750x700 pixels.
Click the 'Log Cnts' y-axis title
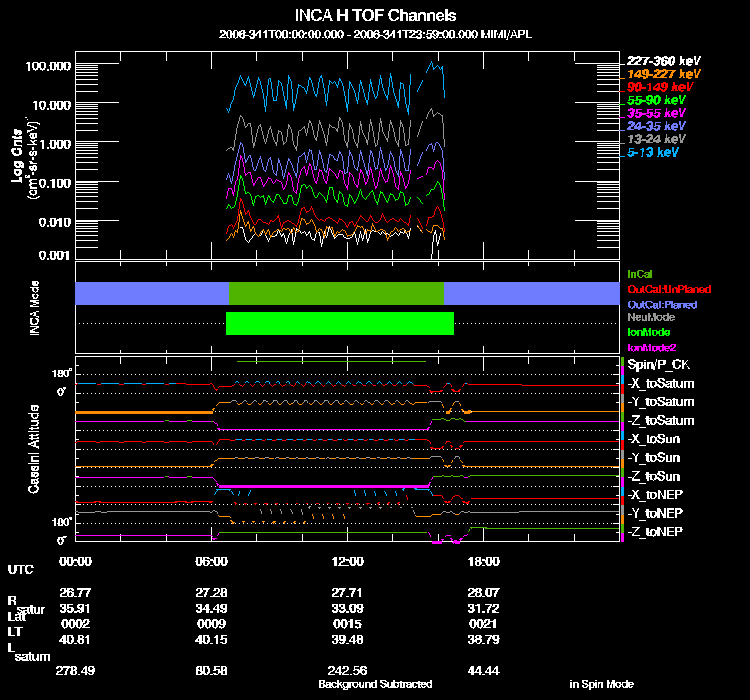[18, 156]
